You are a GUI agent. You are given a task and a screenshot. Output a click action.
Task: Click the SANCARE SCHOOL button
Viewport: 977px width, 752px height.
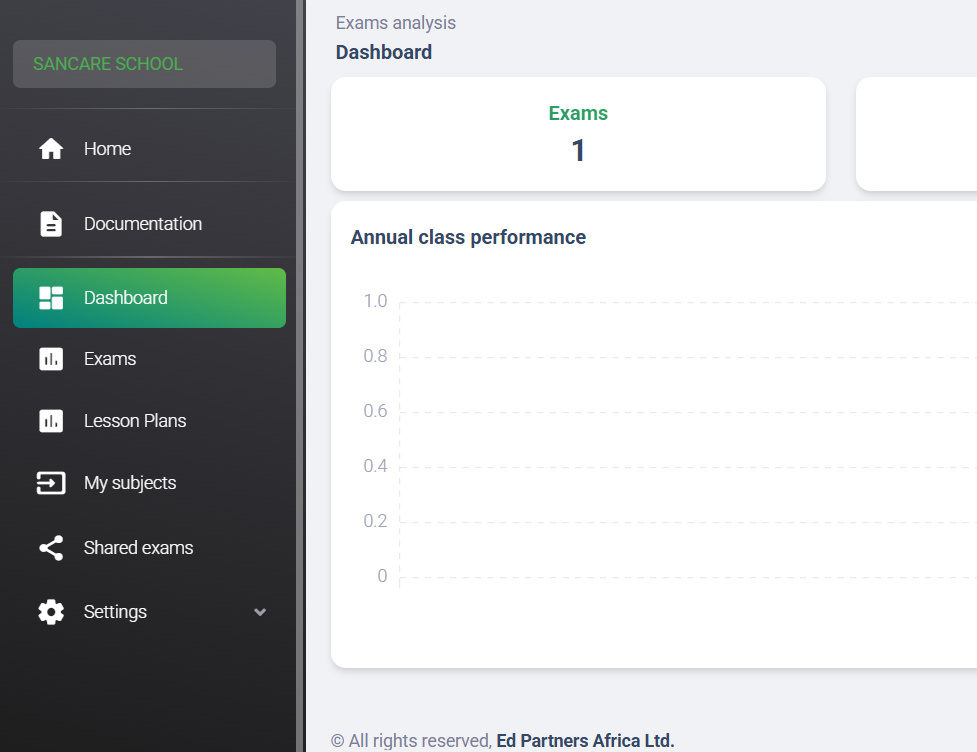pyautogui.click(x=144, y=64)
